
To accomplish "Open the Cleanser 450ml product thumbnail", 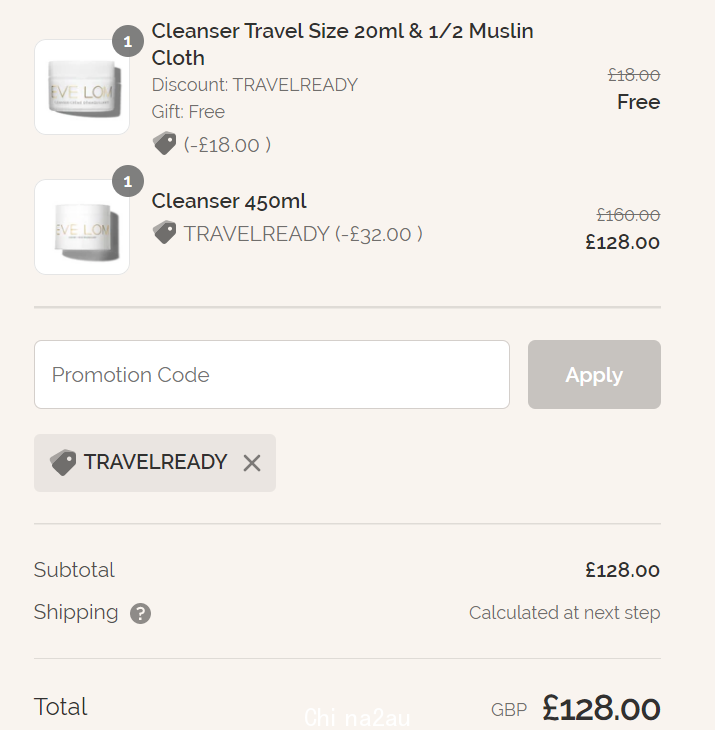I will tap(82, 227).
